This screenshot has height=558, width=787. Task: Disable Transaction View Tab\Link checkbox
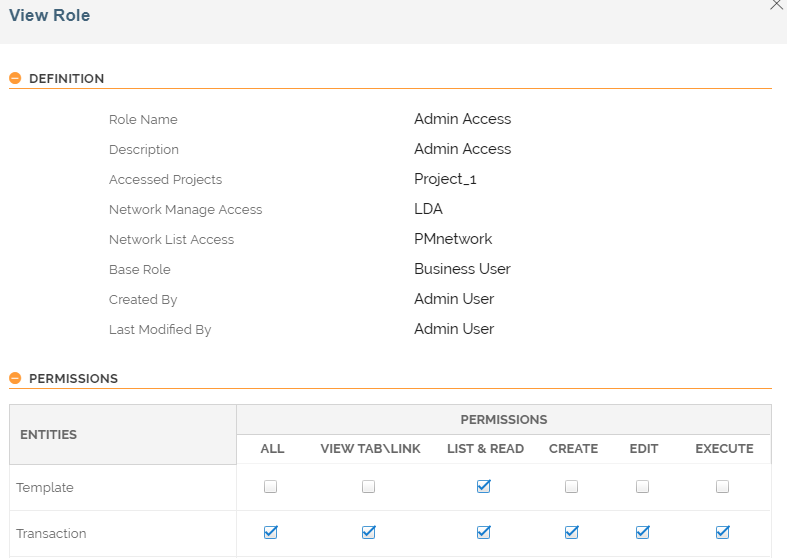click(x=368, y=533)
